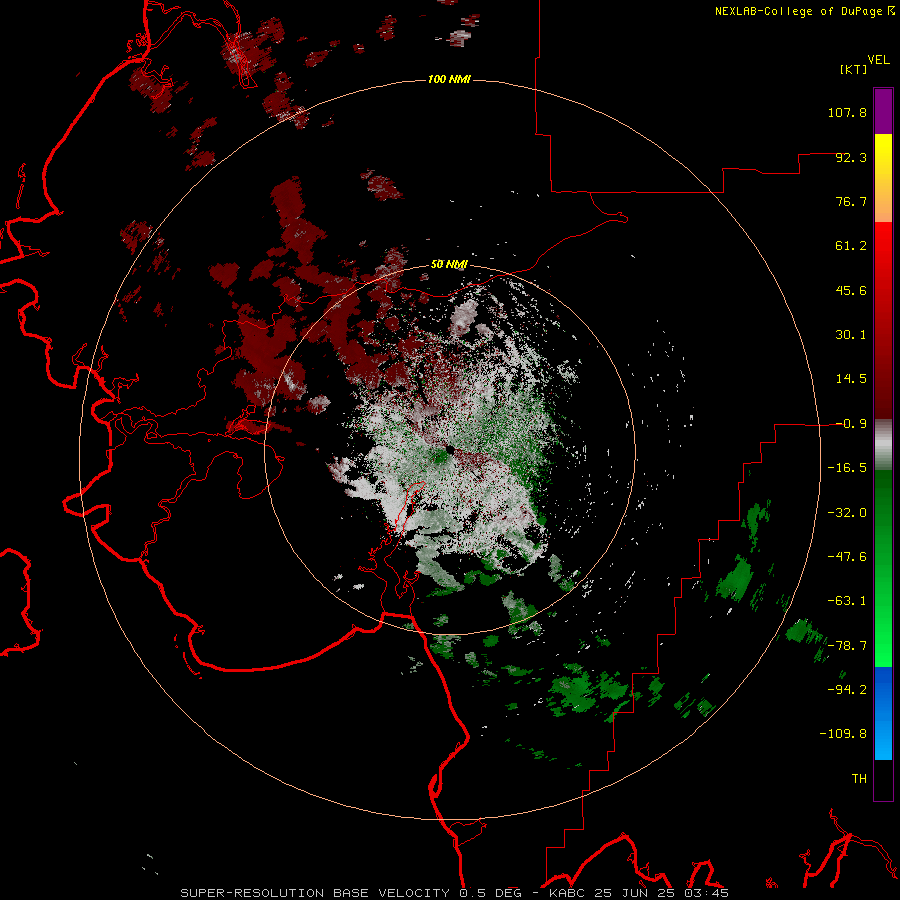
Task: Click the -109.8 velocity scale value
Action: (x=843, y=734)
